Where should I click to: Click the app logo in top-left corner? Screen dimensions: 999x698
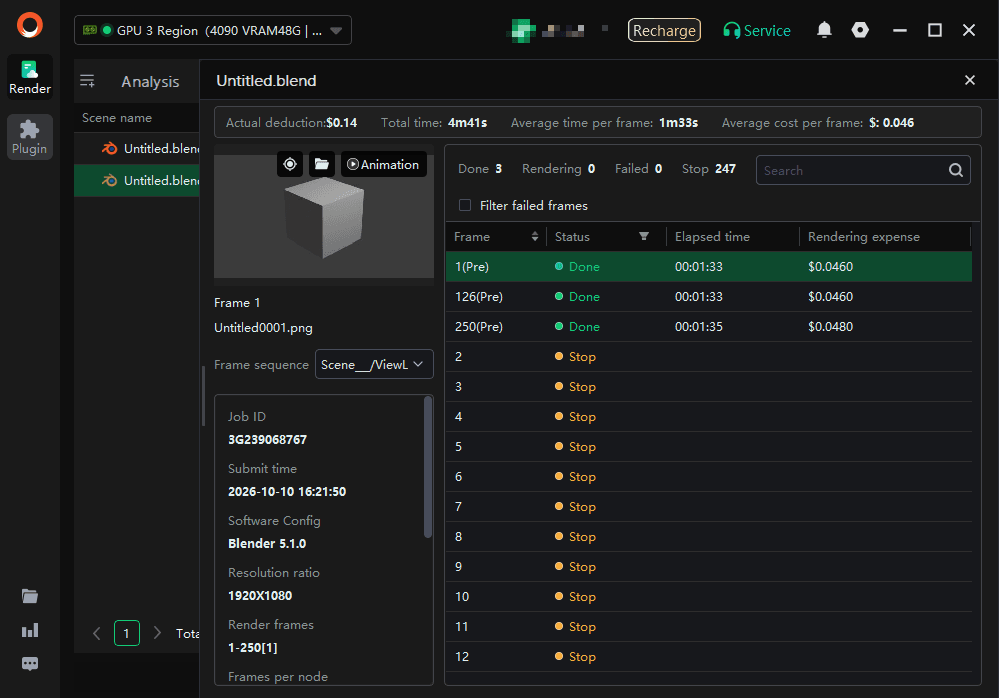tap(30, 25)
